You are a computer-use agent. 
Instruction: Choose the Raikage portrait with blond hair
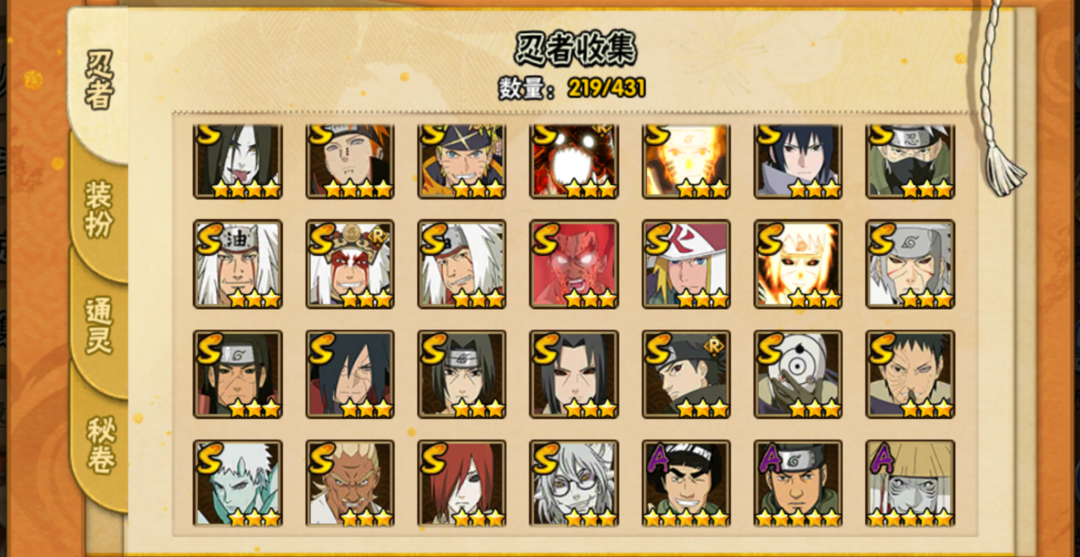click(x=350, y=484)
